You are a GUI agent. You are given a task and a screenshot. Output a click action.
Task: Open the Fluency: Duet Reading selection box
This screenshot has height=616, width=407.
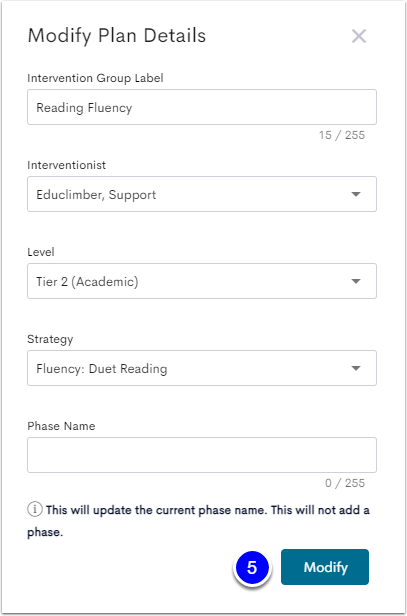coord(202,368)
